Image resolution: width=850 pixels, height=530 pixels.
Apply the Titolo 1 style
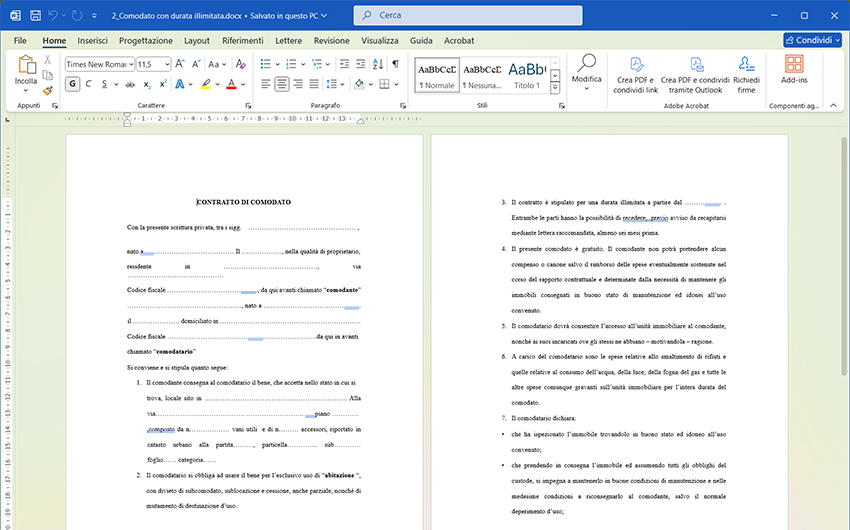pos(526,73)
